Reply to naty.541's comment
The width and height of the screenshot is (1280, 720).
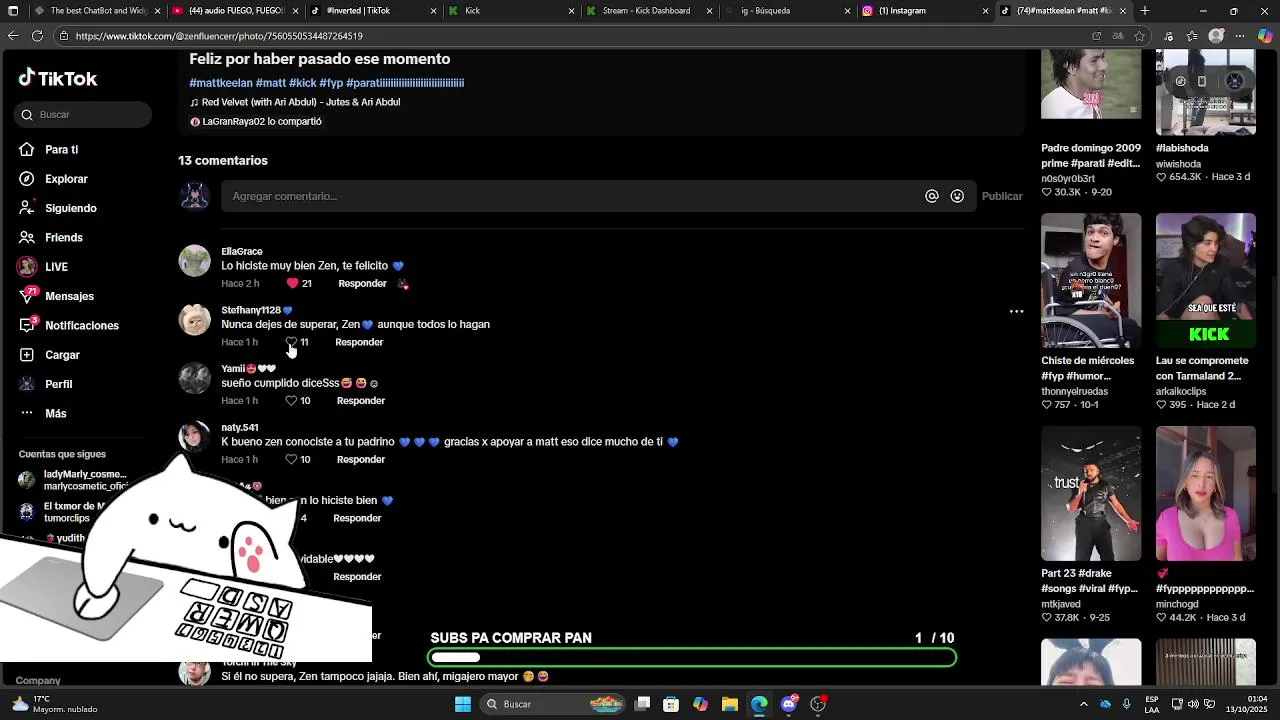[361, 460]
